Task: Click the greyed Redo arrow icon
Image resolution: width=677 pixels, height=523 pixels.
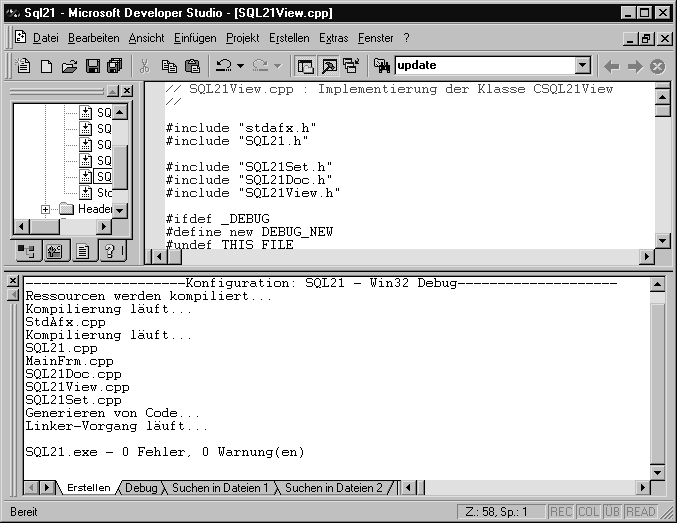Action: (x=260, y=66)
